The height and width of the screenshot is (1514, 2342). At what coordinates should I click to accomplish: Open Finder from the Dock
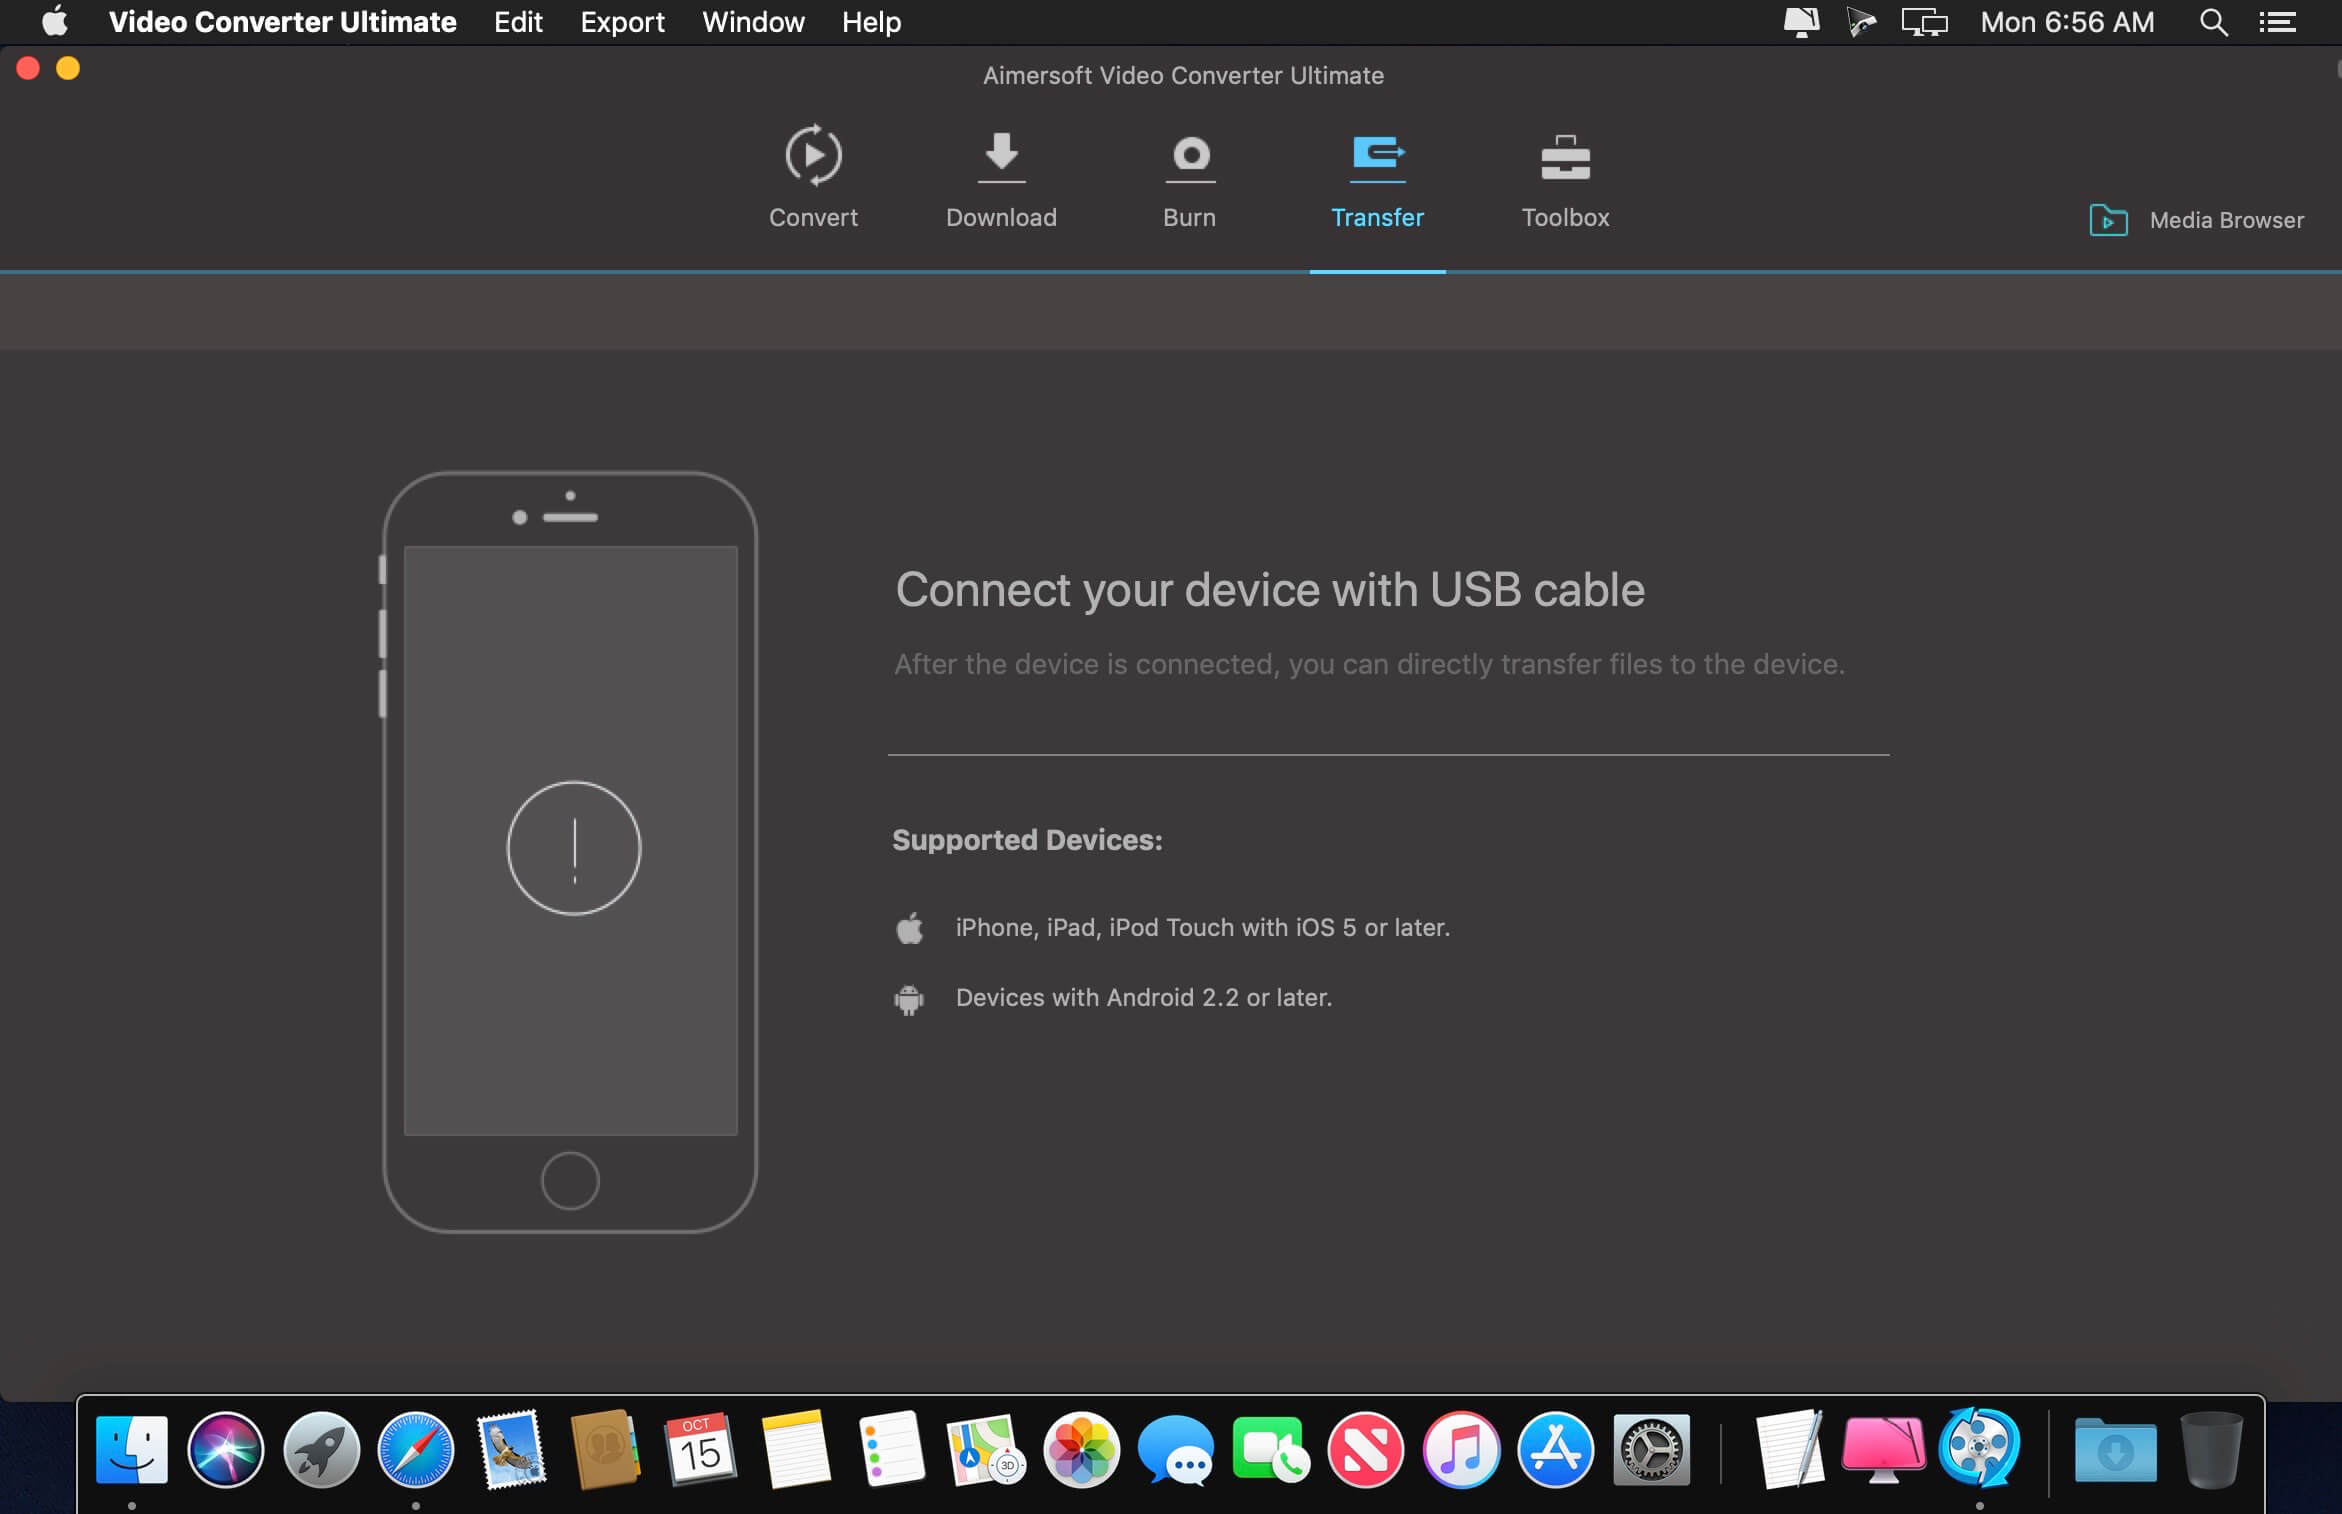pyautogui.click(x=135, y=1447)
